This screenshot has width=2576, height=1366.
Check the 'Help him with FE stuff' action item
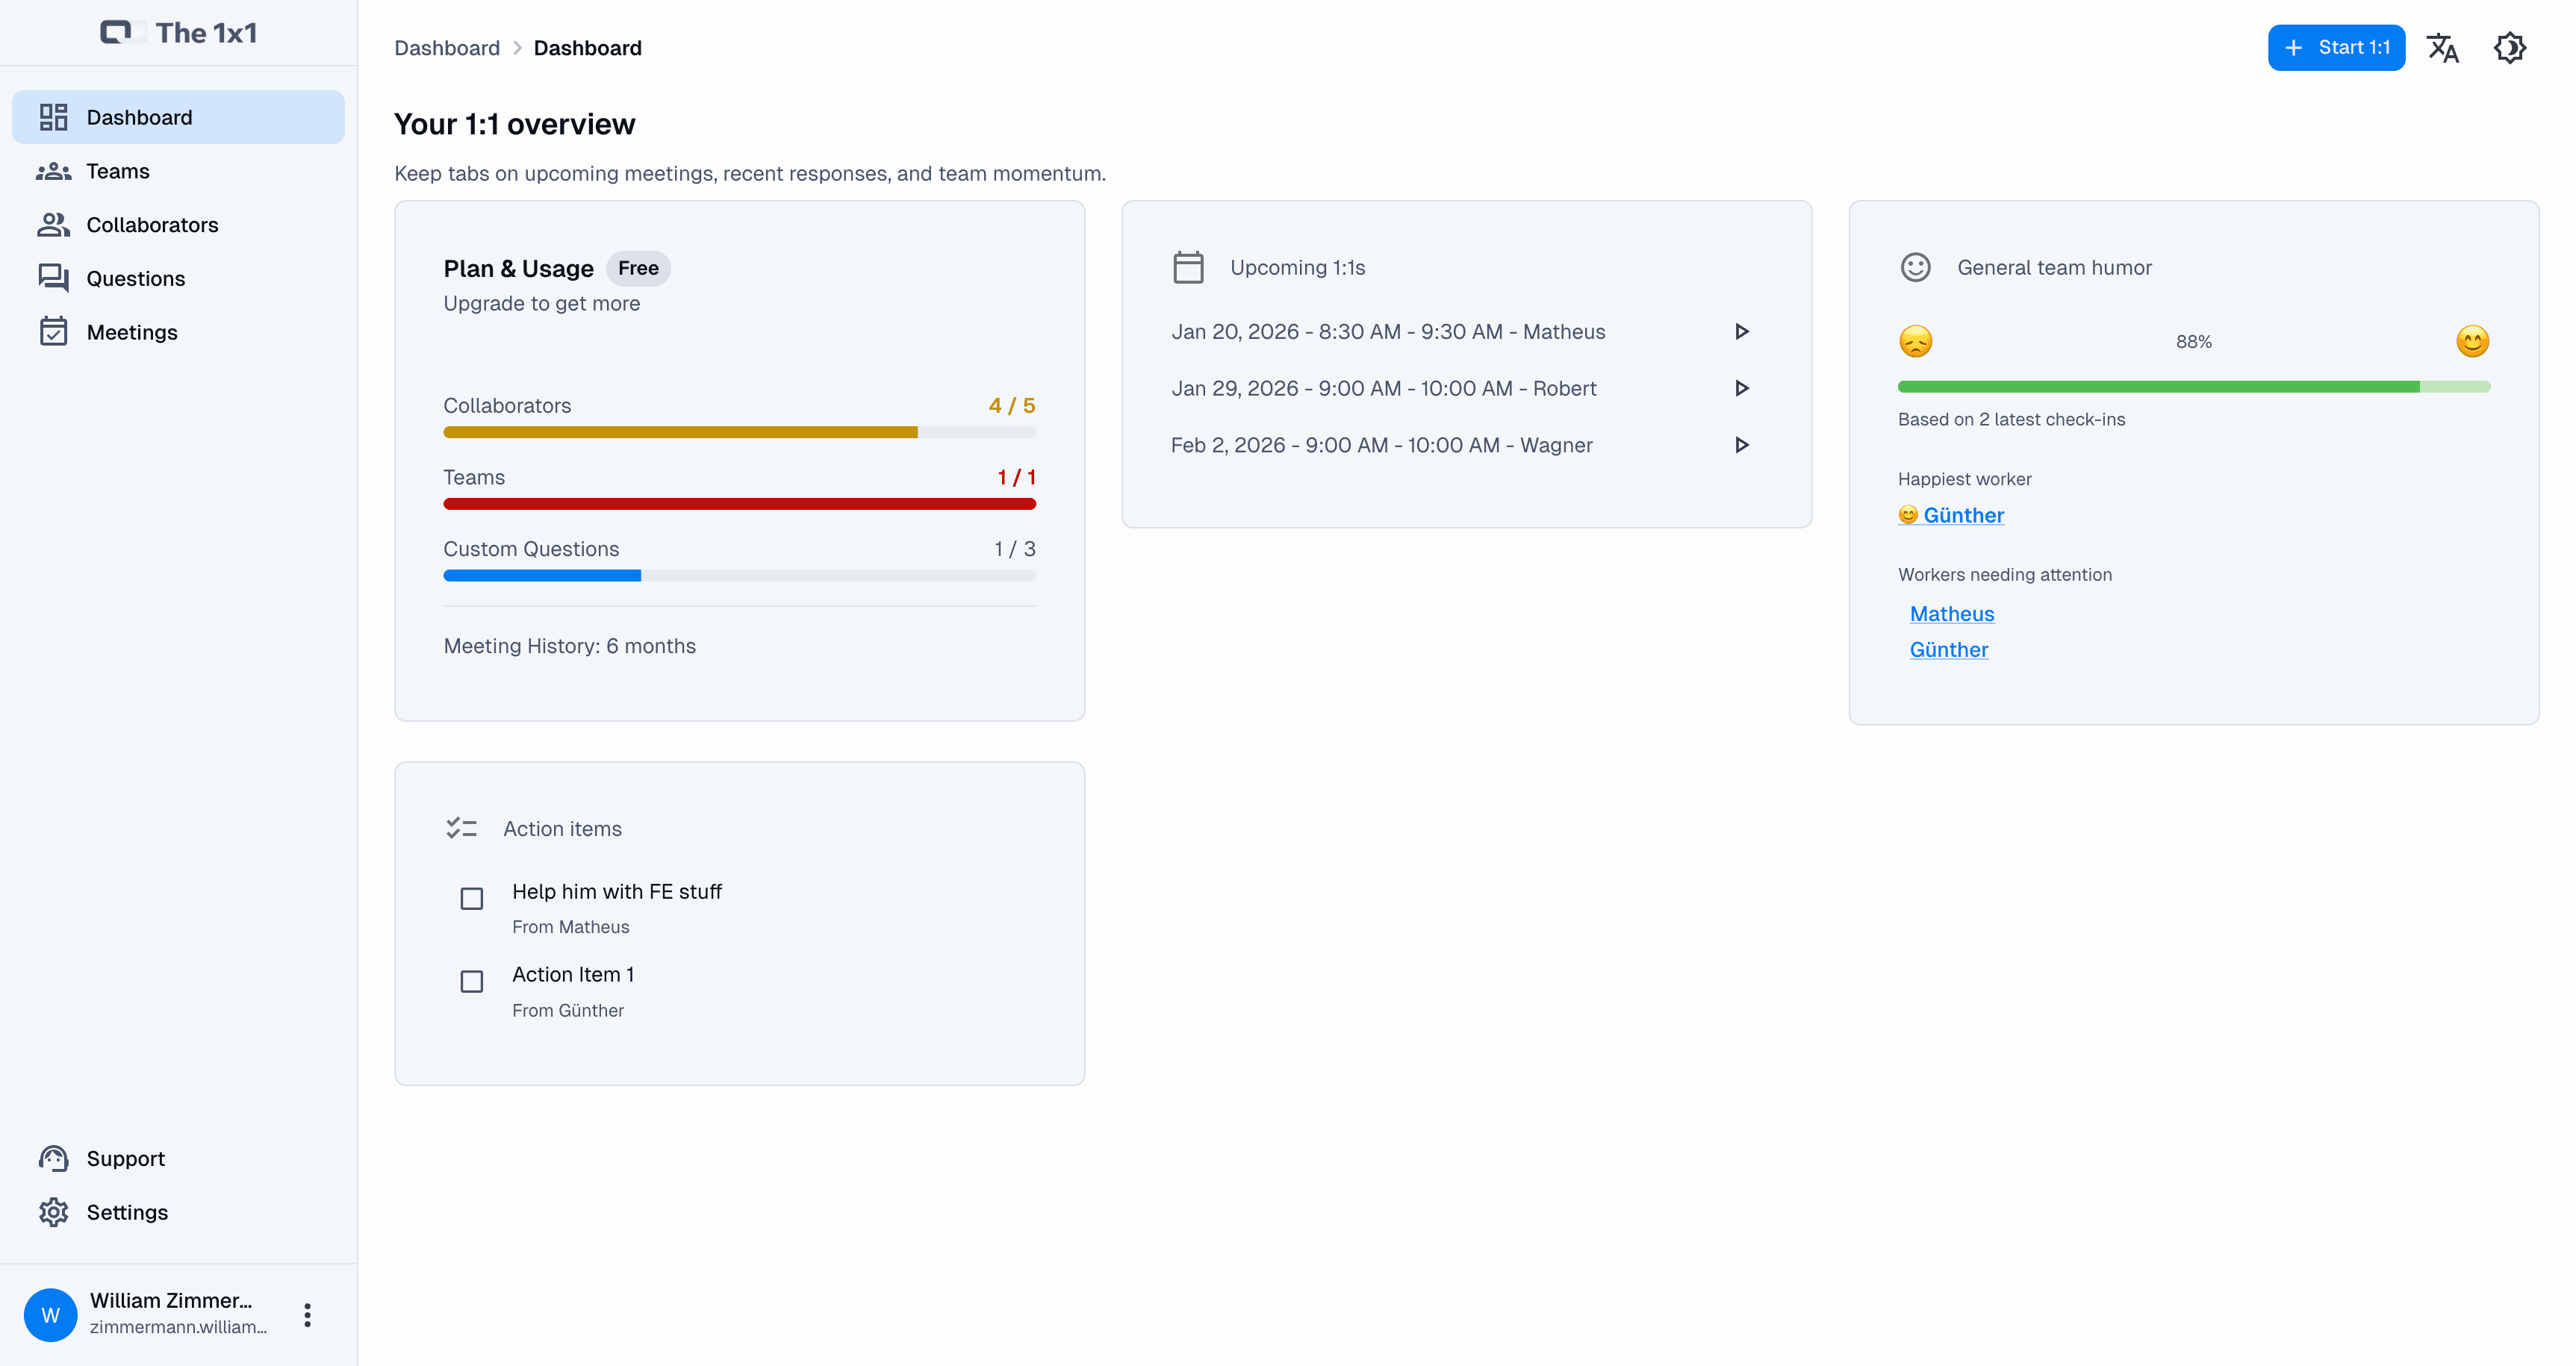[x=471, y=898]
